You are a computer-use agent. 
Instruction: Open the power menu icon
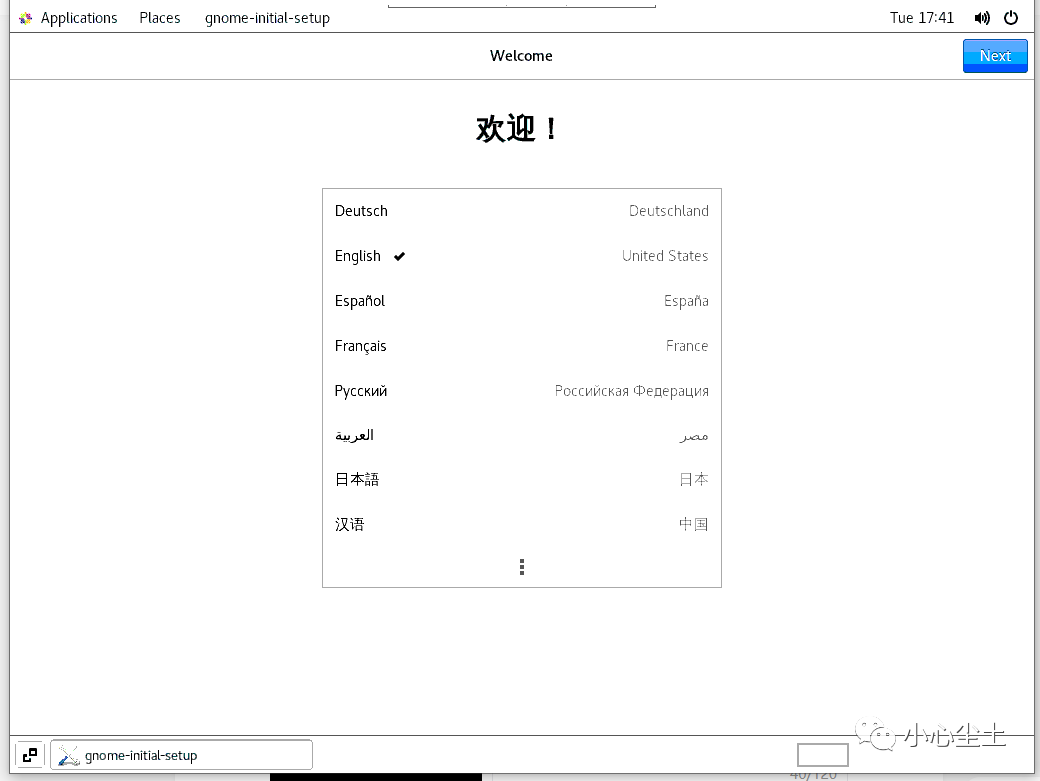[1011, 18]
